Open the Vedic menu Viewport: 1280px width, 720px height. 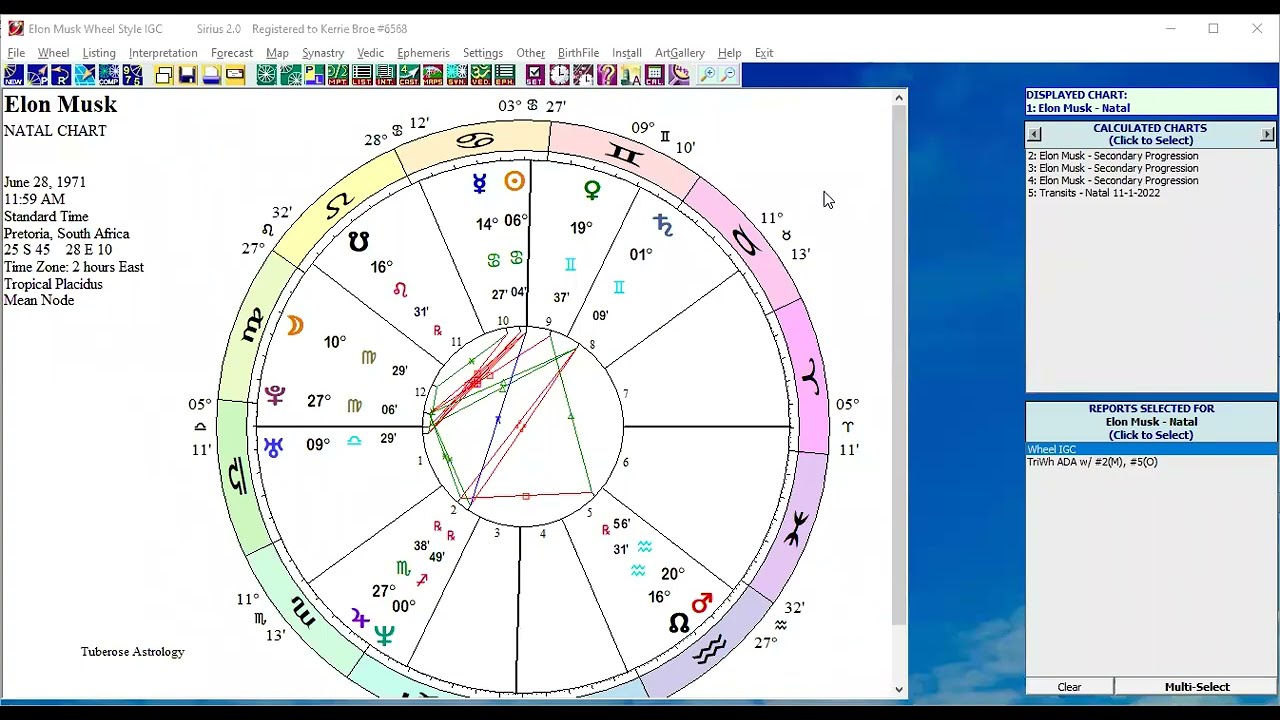coord(370,53)
